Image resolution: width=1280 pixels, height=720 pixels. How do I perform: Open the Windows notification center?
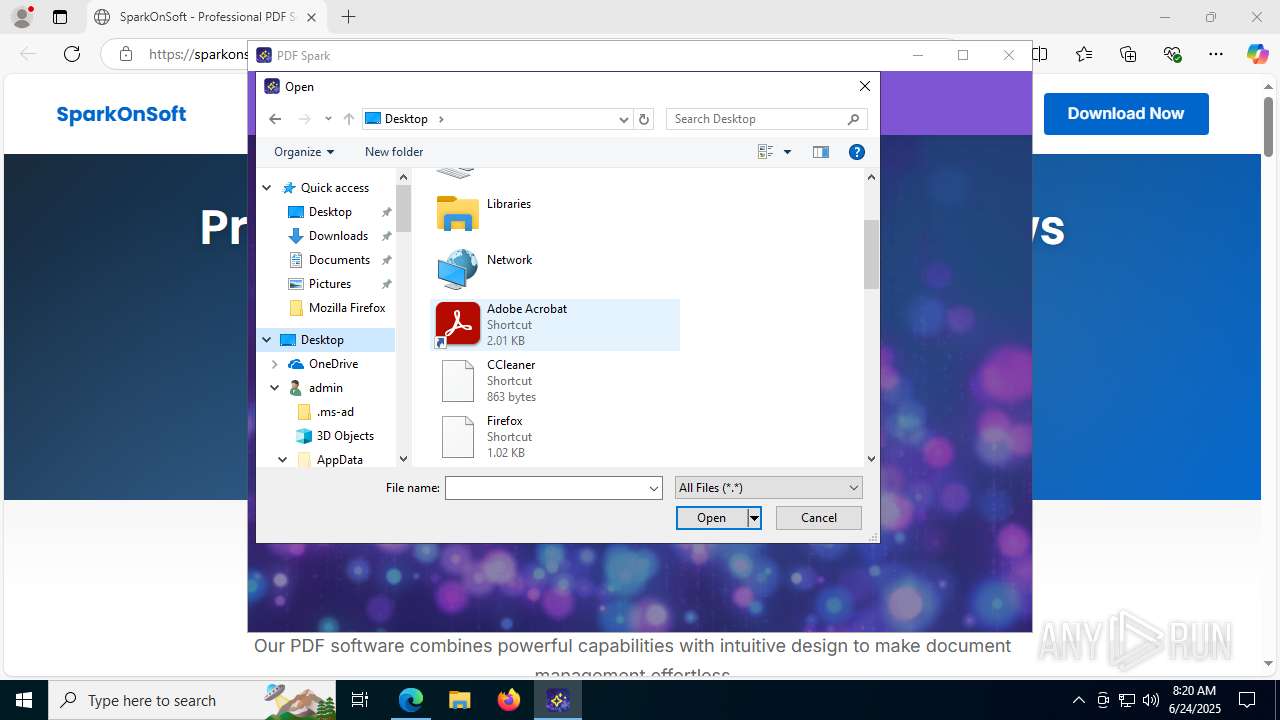tap(1247, 700)
